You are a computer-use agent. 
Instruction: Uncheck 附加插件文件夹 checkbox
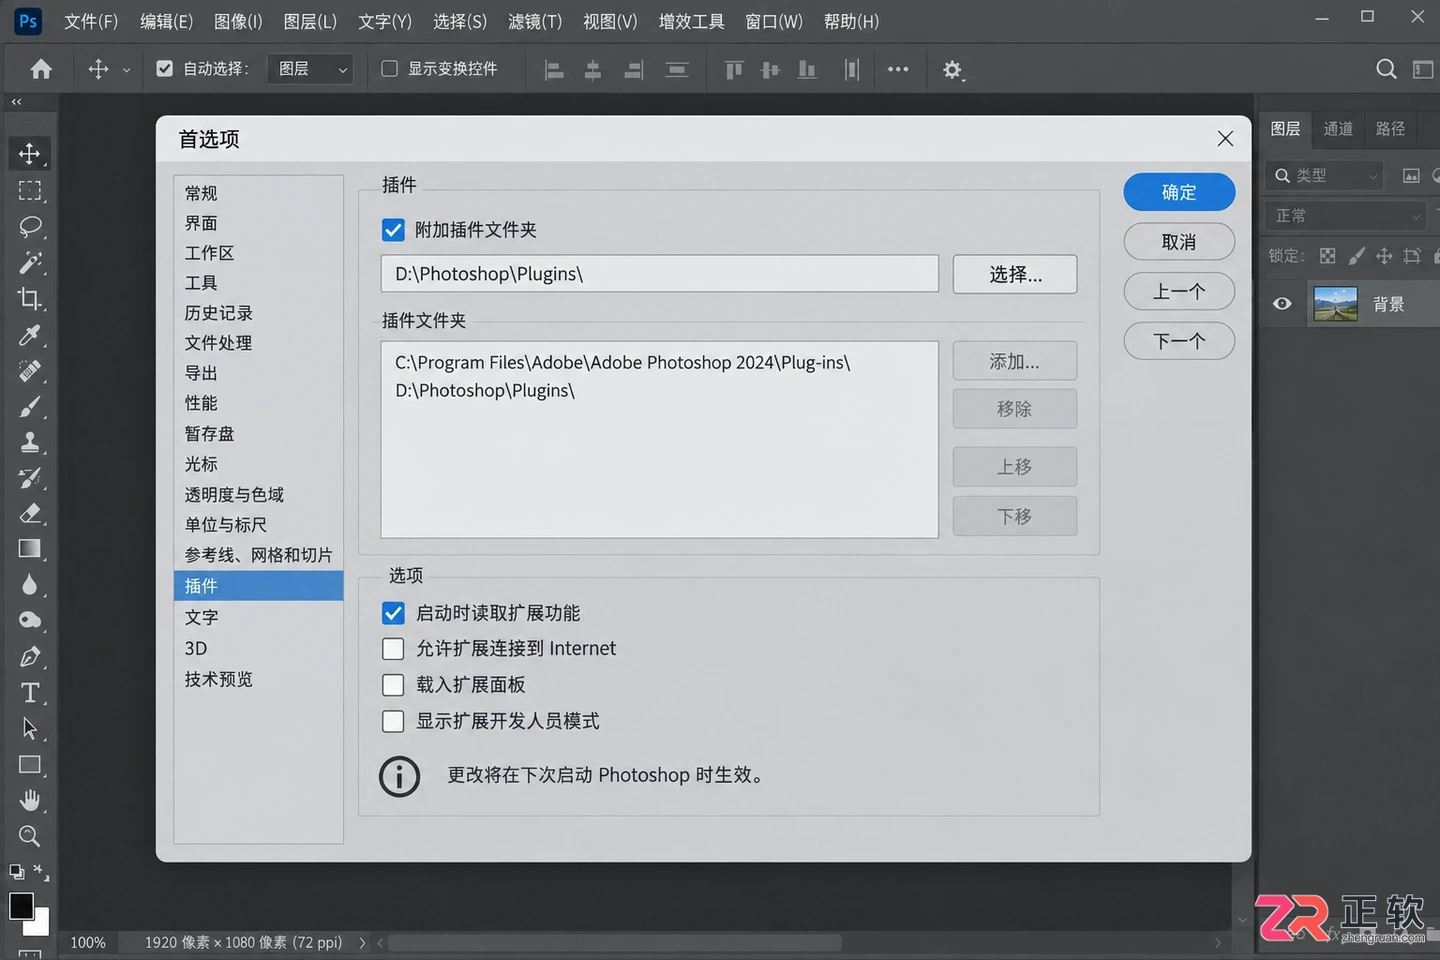pyautogui.click(x=393, y=230)
